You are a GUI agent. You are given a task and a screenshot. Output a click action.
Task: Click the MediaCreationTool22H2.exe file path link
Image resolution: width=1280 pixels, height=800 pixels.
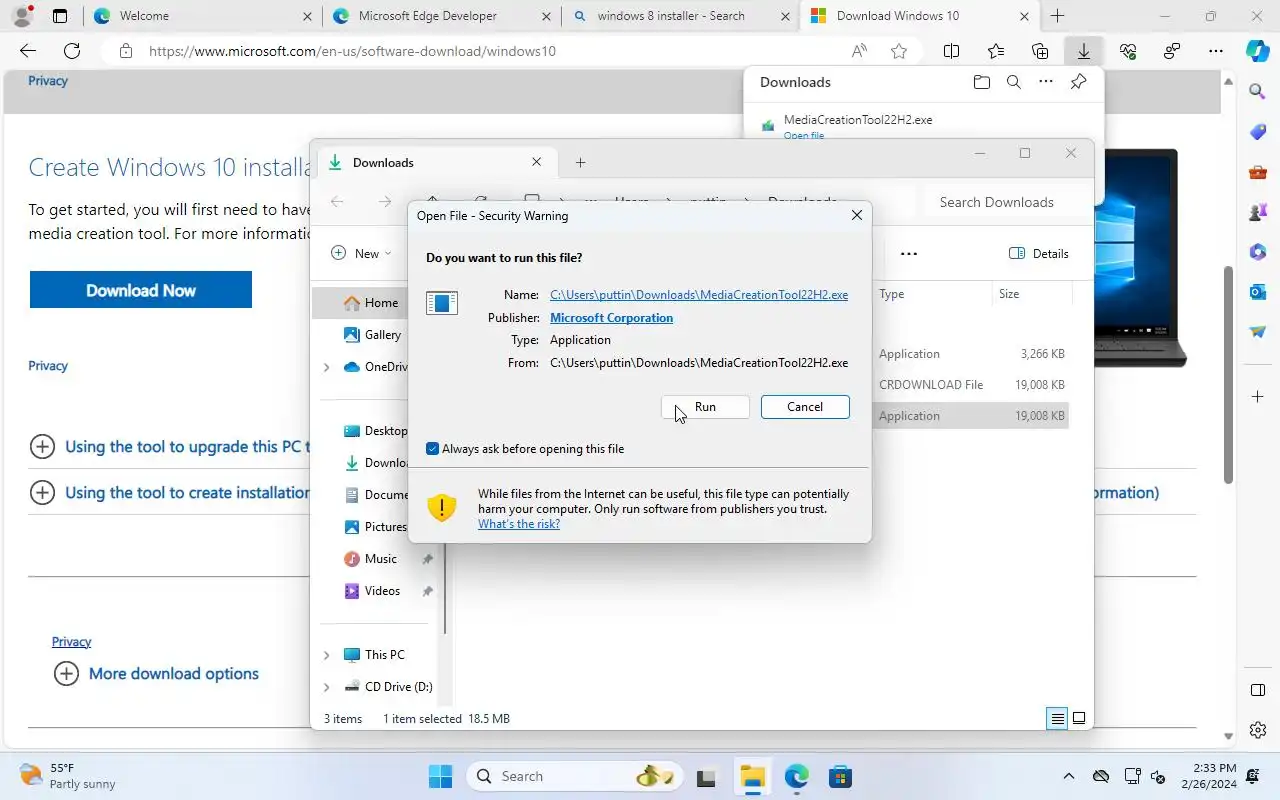[699, 295]
